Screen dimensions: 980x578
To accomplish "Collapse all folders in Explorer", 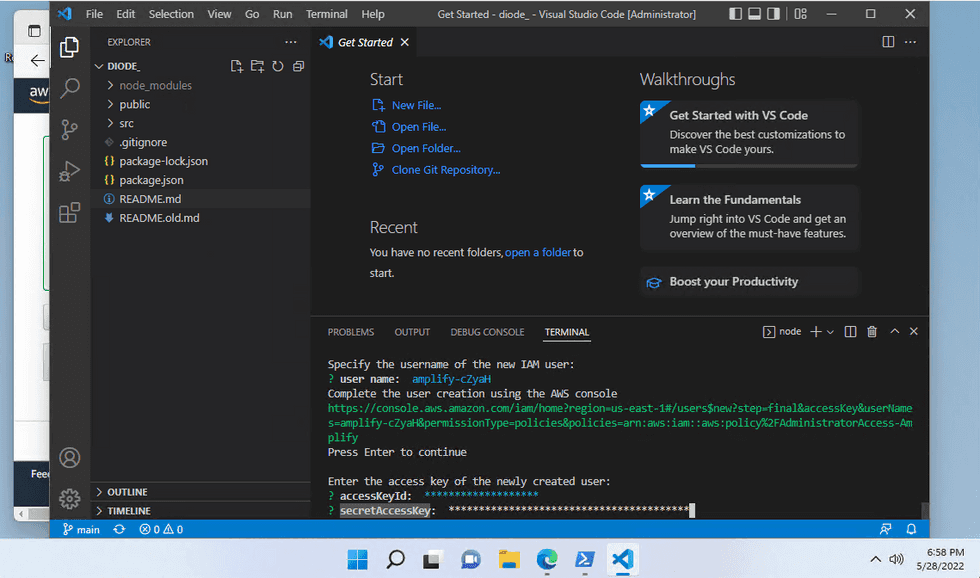I will 299,66.
